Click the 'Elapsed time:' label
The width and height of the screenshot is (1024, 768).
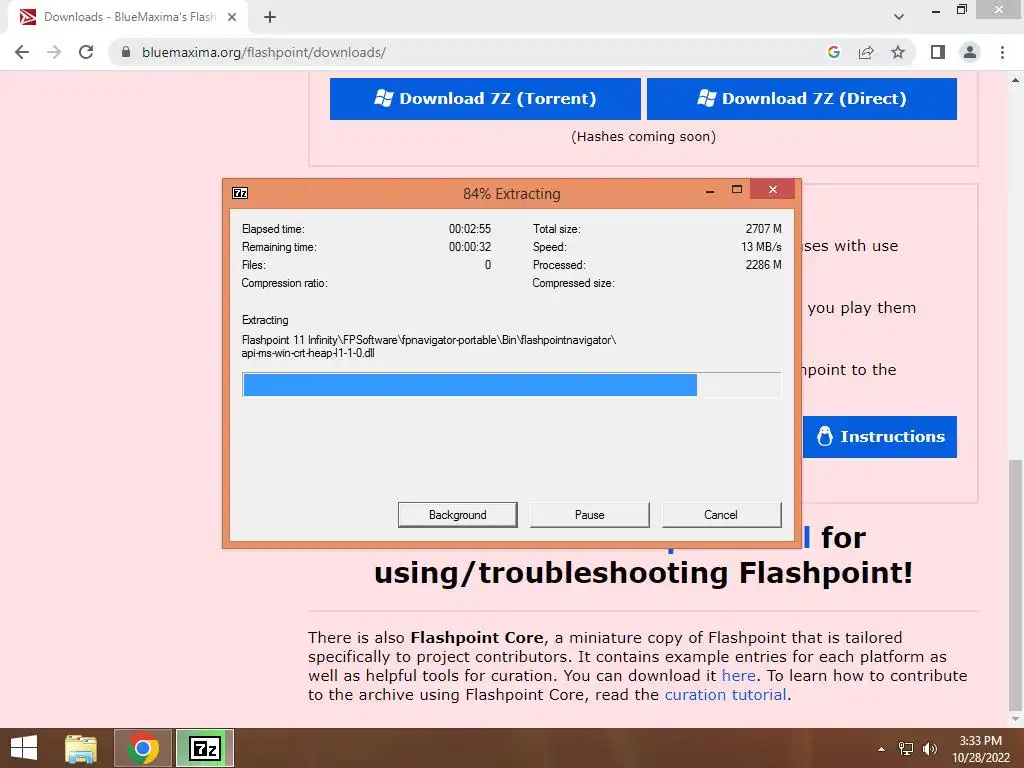click(x=273, y=229)
